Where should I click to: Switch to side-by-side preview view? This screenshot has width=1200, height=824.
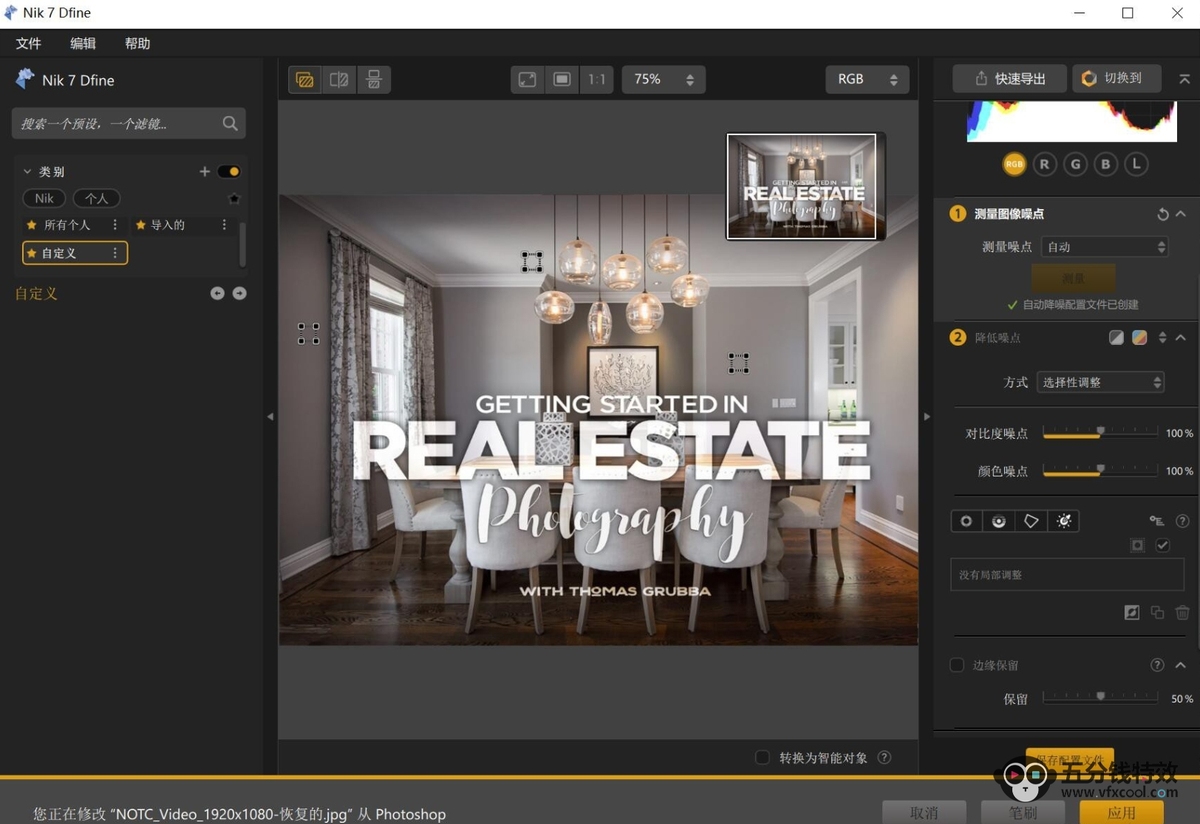pyautogui.click(x=373, y=80)
